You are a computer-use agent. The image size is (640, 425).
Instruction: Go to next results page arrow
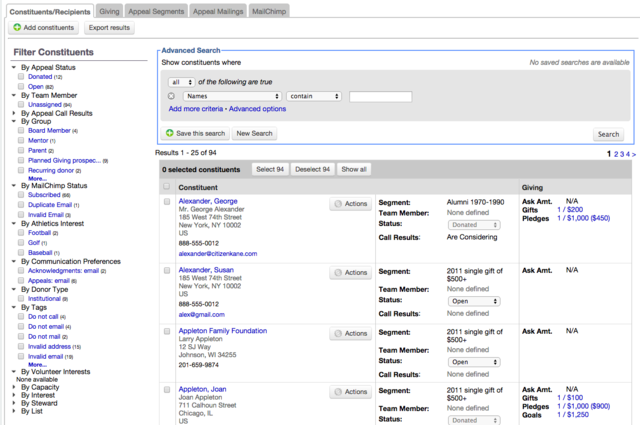click(634, 154)
